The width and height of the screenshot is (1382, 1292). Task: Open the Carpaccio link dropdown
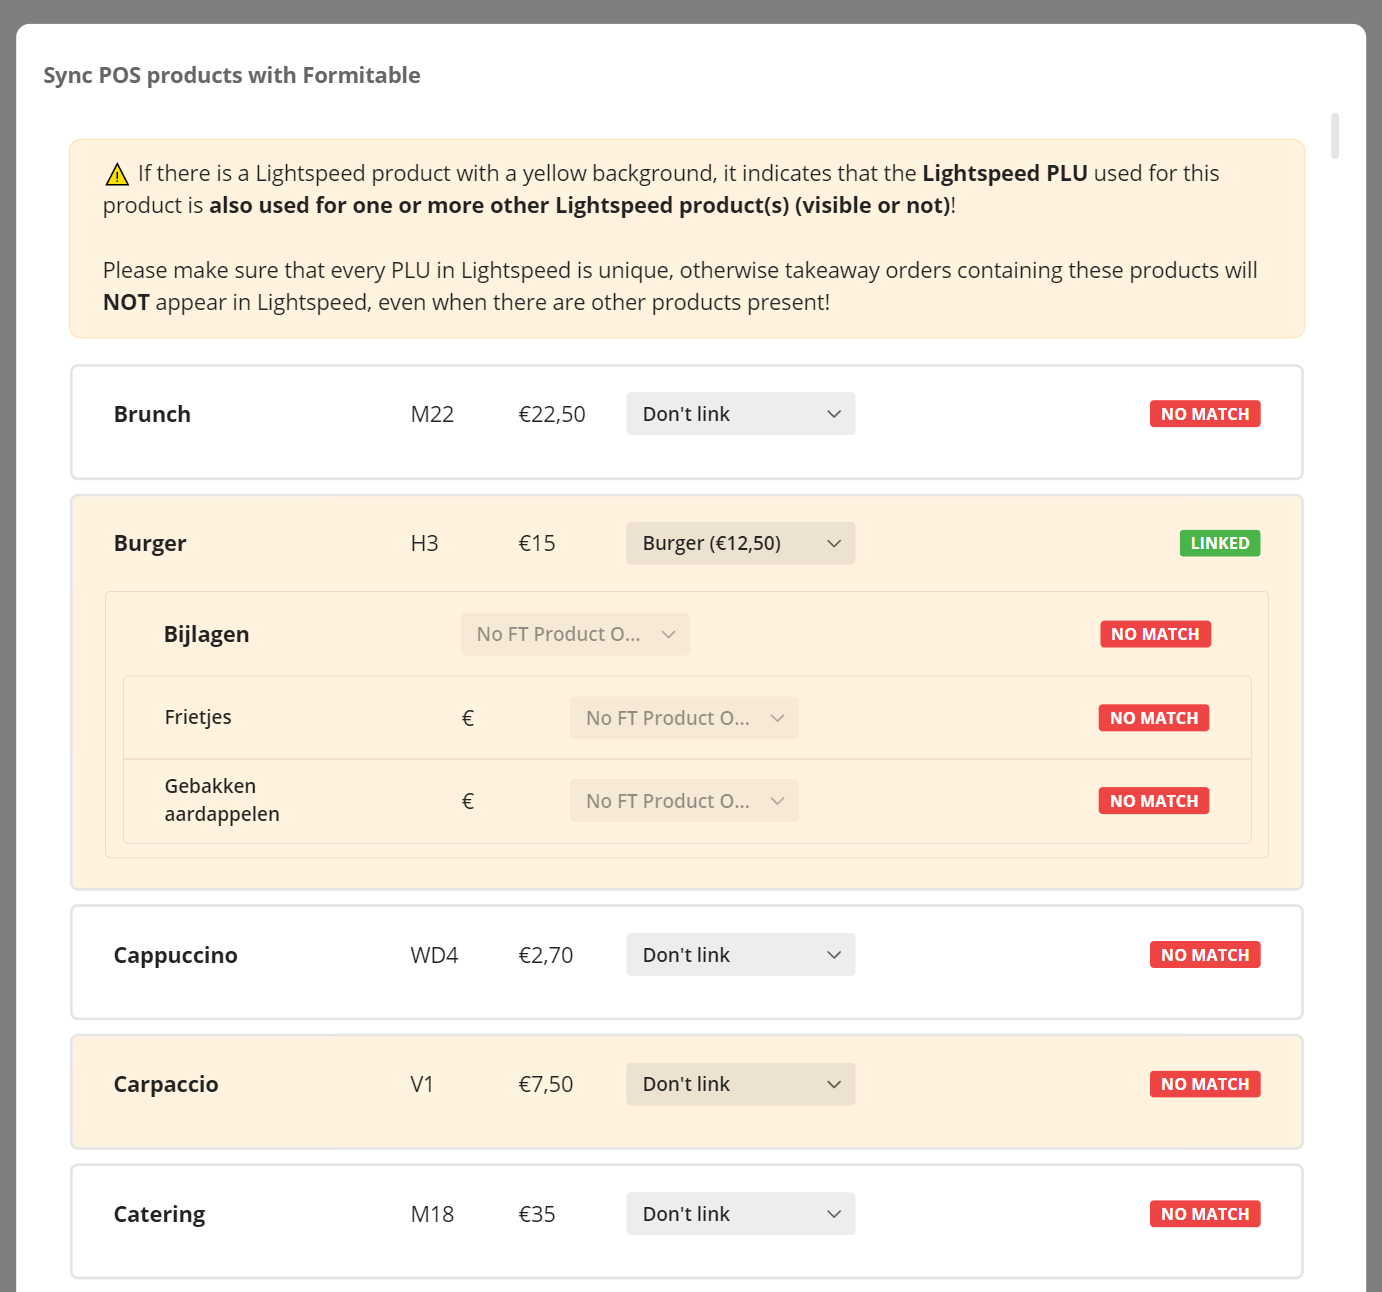(740, 1085)
